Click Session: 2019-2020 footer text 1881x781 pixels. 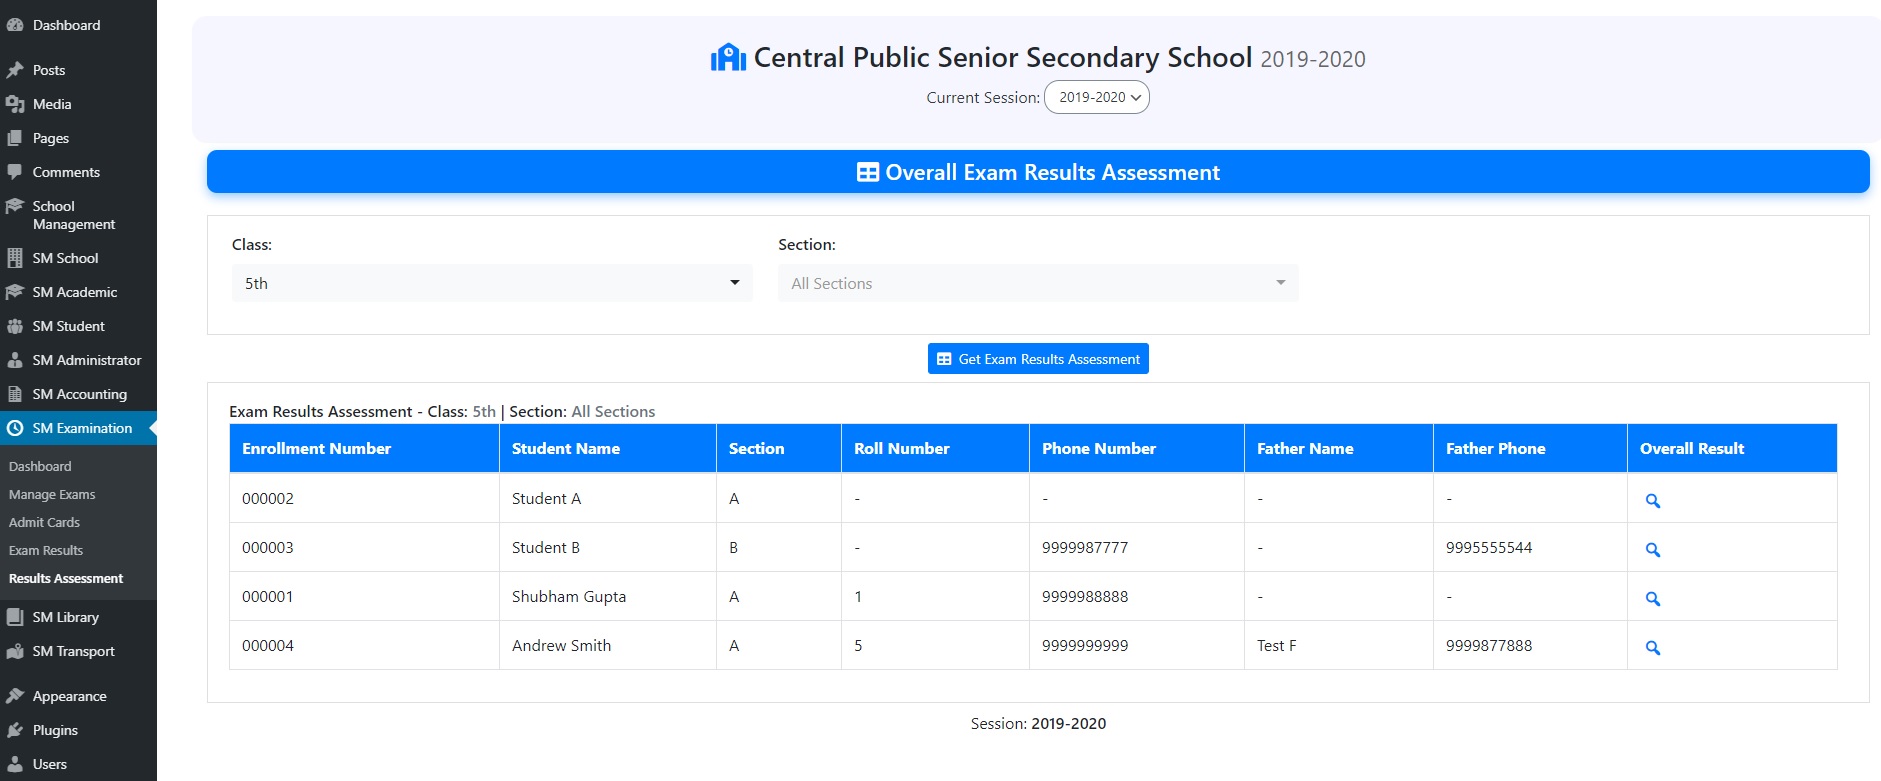coord(1038,723)
